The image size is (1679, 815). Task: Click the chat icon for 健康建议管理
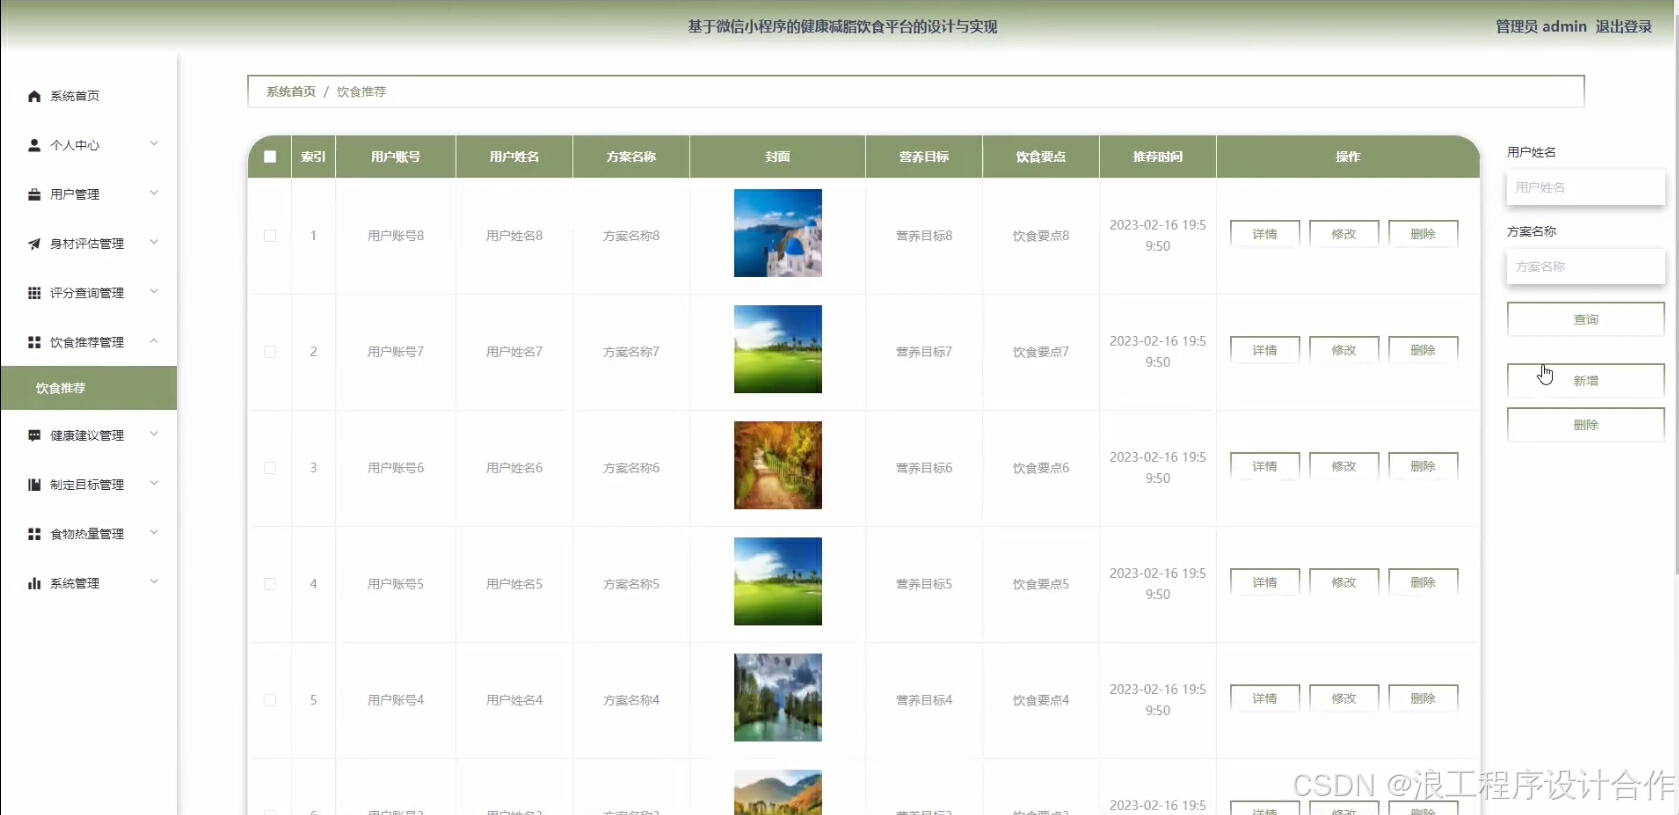tap(34, 435)
